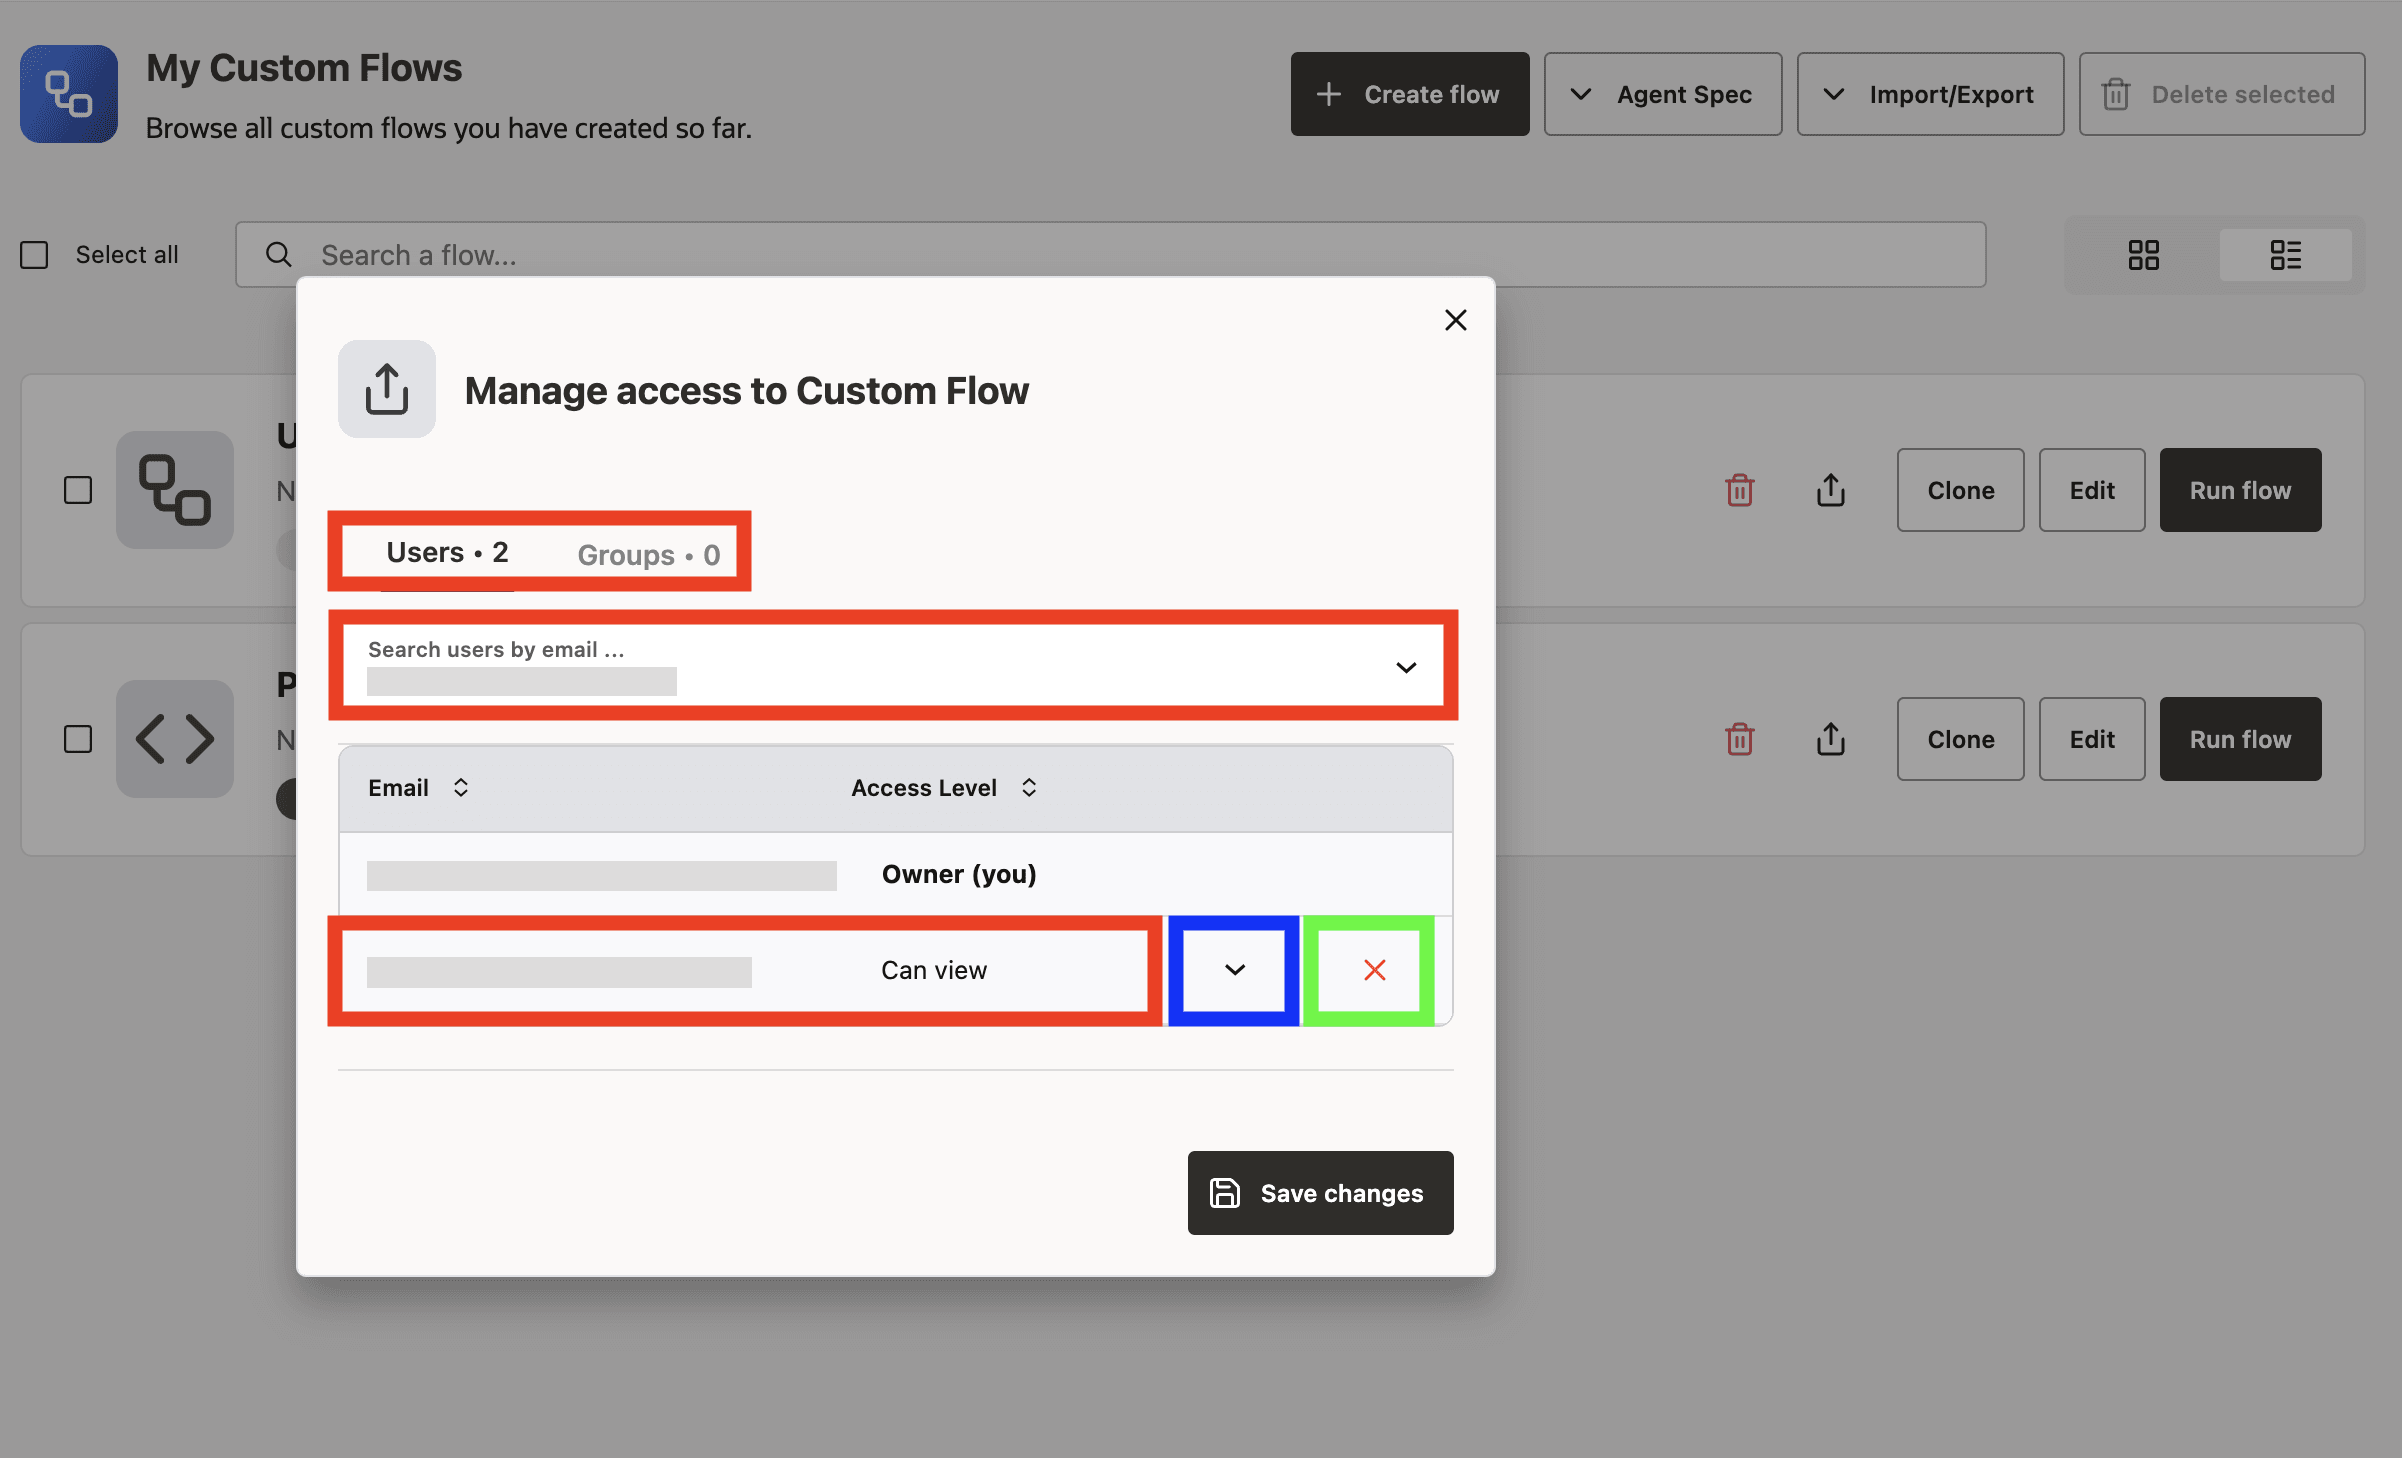Click the Can view access level text

(x=934, y=970)
